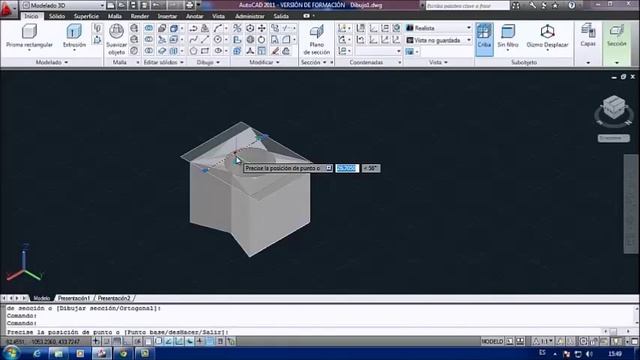640x360 pixels.
Task: Open the Salida ribbon tab
Action: 281,16
